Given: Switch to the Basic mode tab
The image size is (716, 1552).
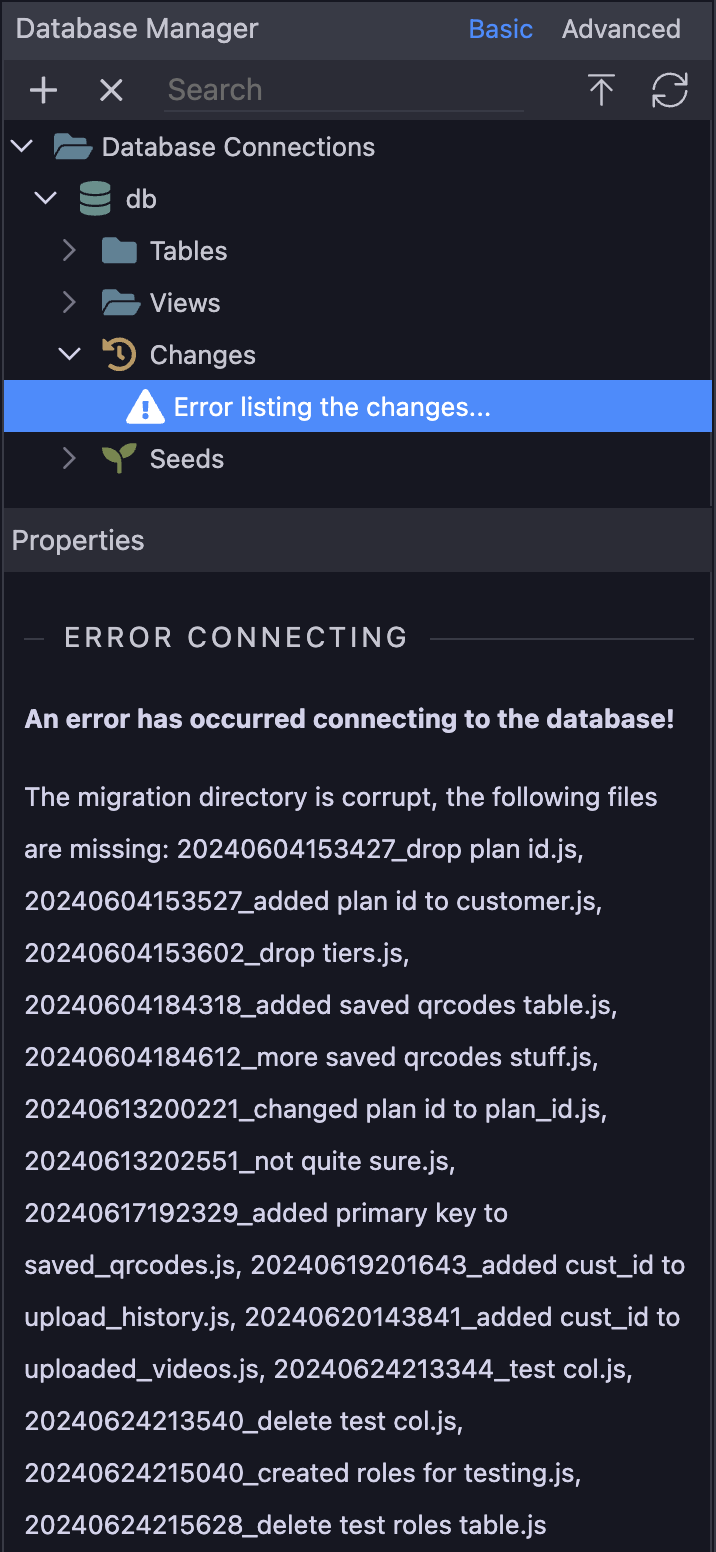Looking at the screenshot, I should tap(500, 29).
